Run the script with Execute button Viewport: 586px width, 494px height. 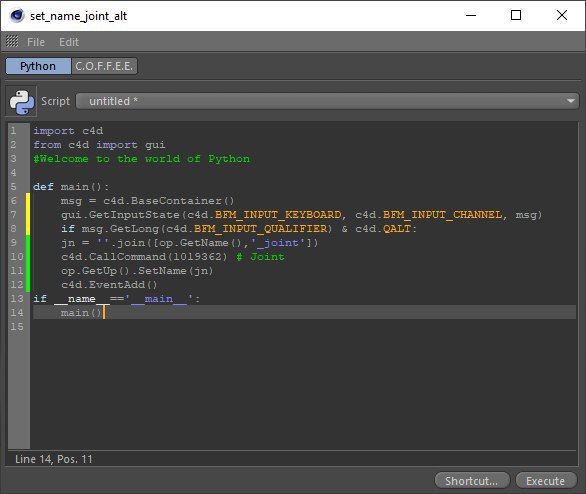click(546, 481)
